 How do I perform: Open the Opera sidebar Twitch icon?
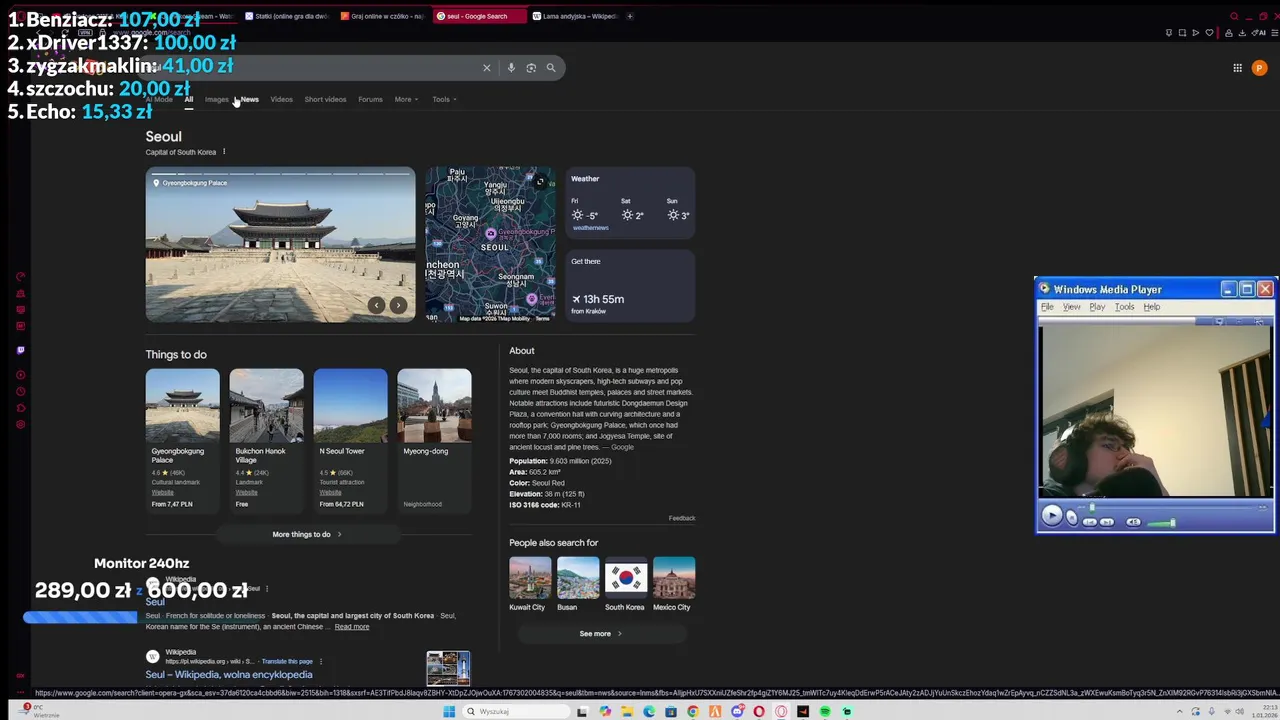[20, 350]
